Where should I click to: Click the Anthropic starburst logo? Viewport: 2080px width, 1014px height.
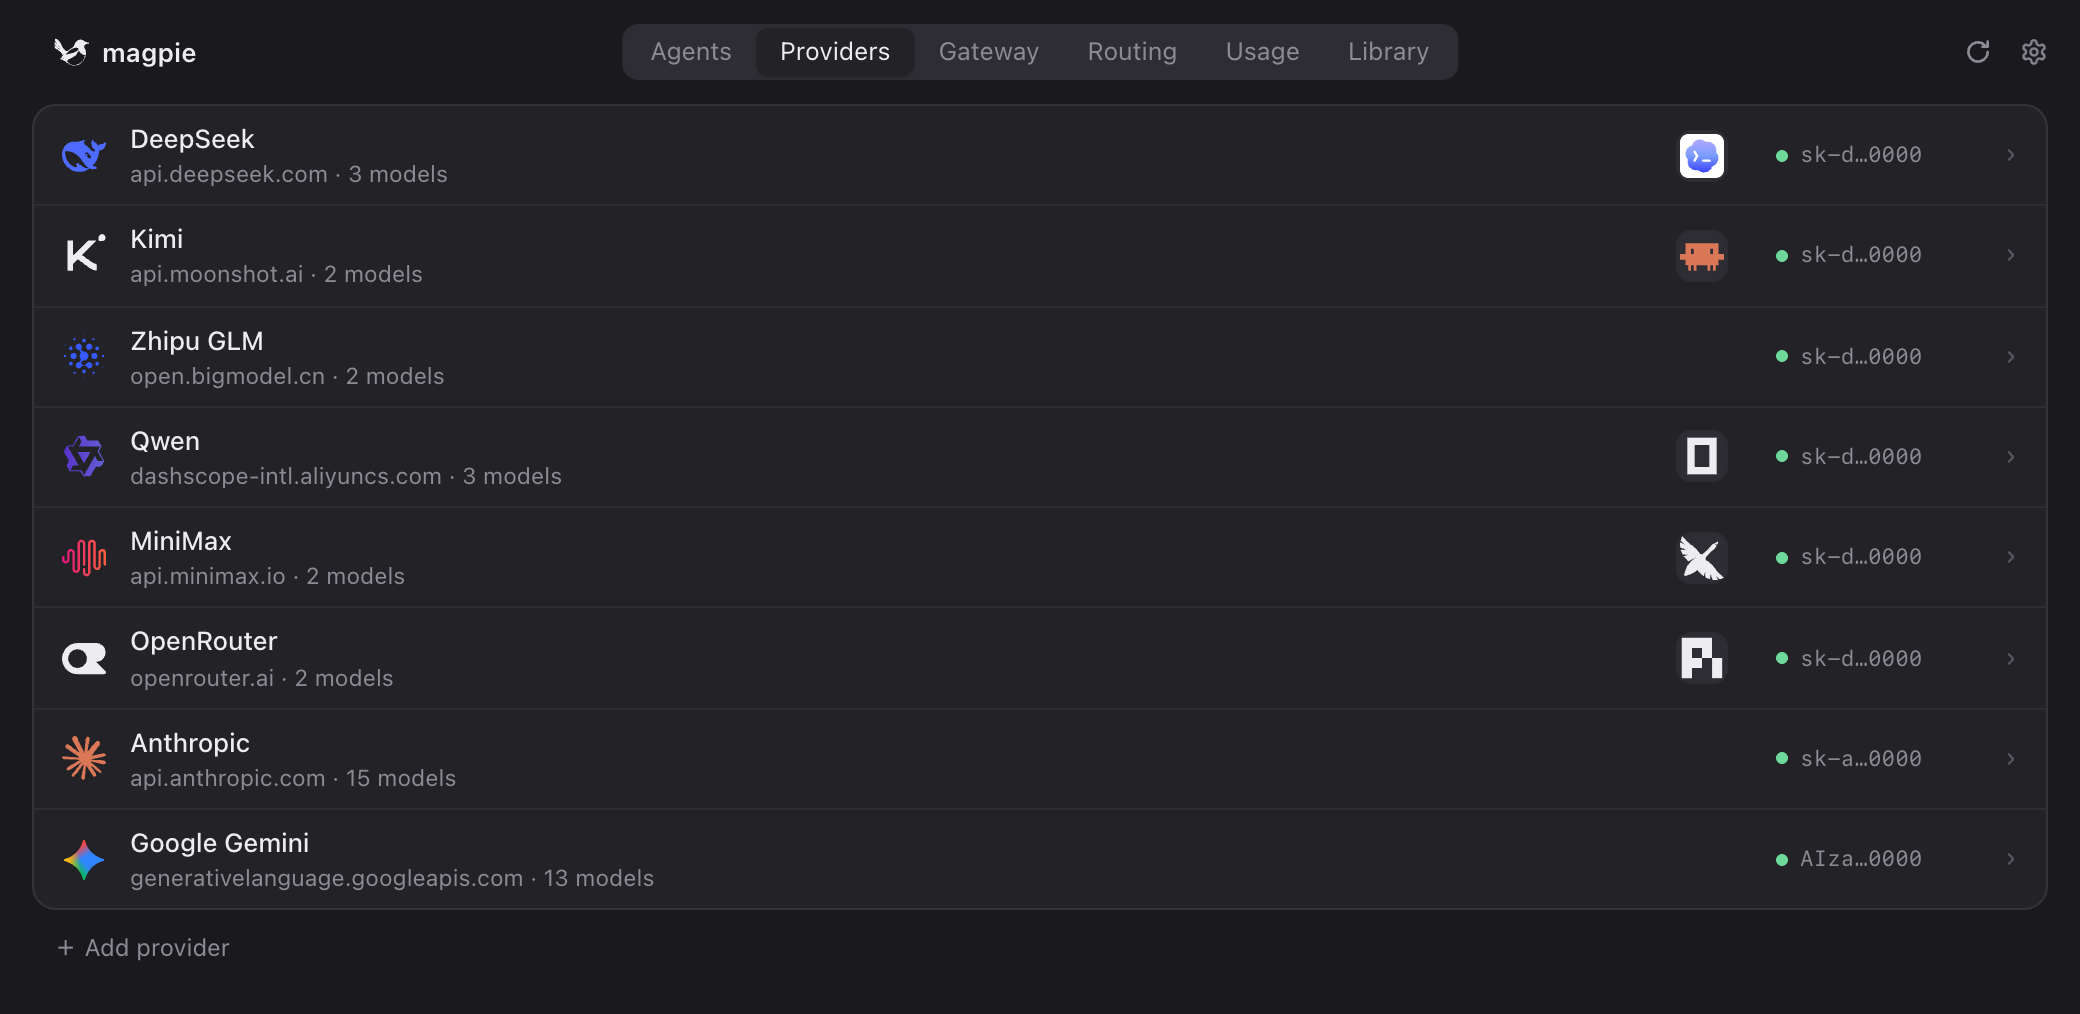[84, 758]
